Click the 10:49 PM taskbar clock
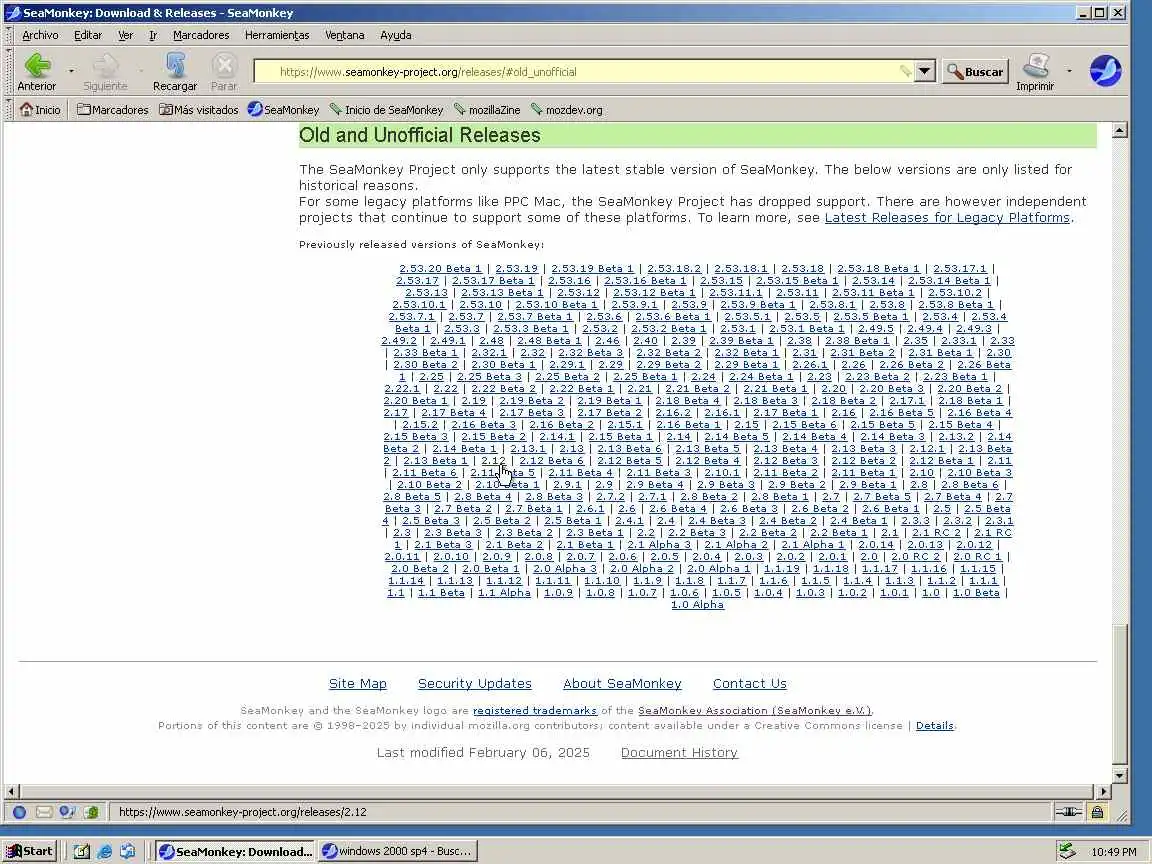This screenshot has height=864, width=1152. tap(1114, 852)
